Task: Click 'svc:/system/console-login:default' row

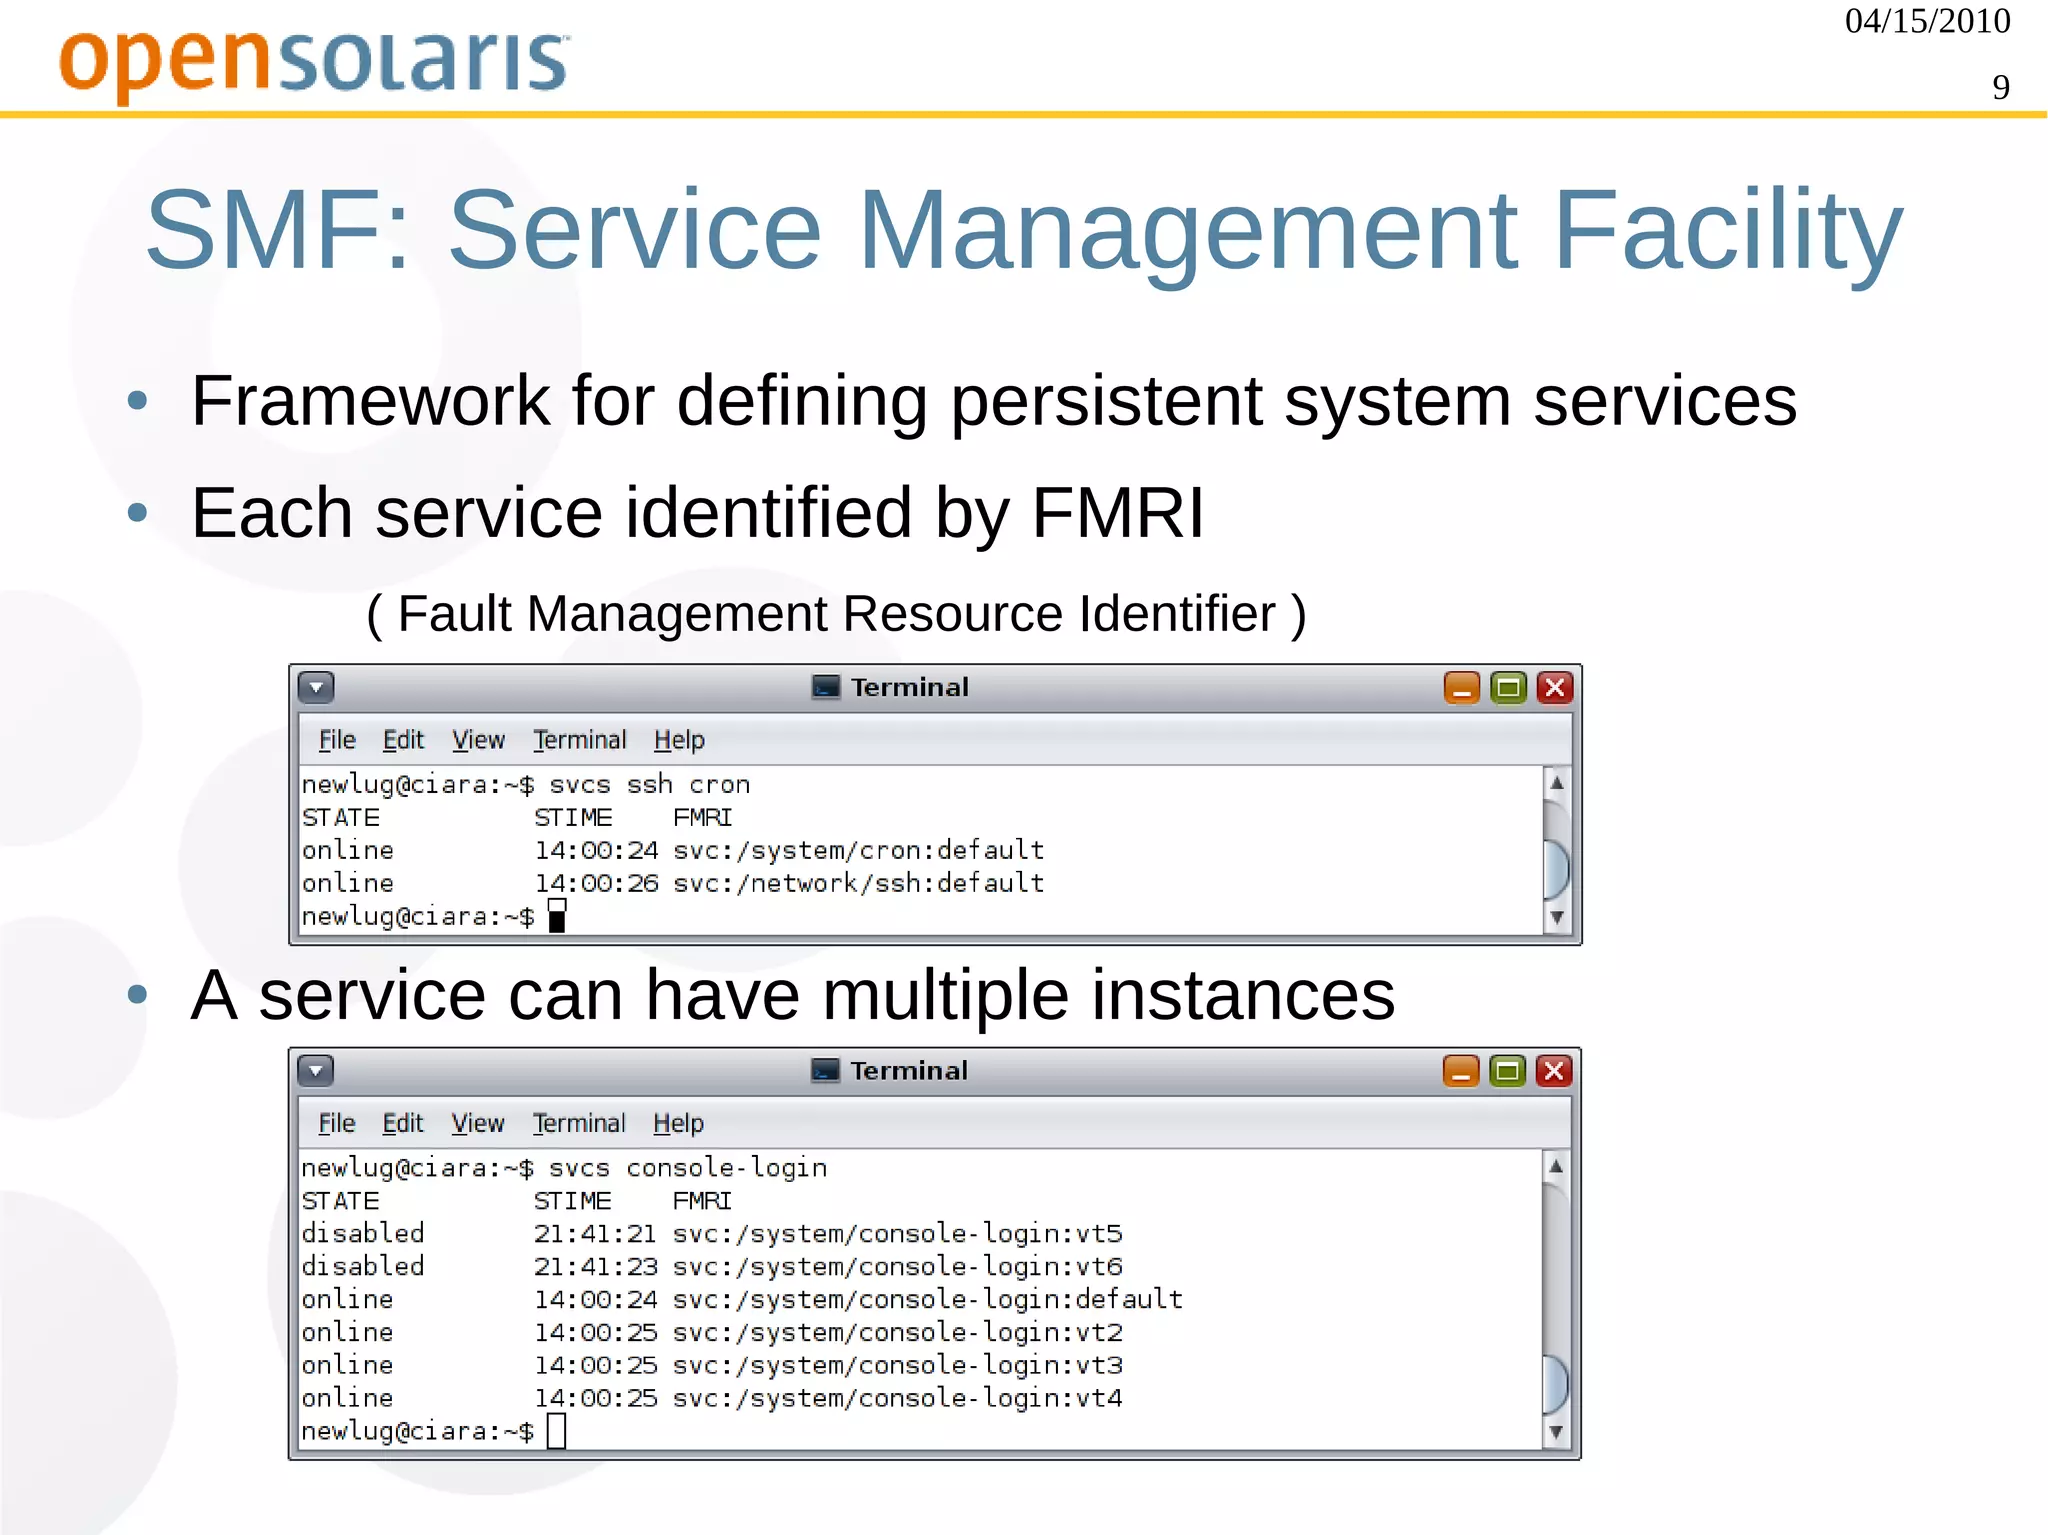Action: click(742, 1300)
